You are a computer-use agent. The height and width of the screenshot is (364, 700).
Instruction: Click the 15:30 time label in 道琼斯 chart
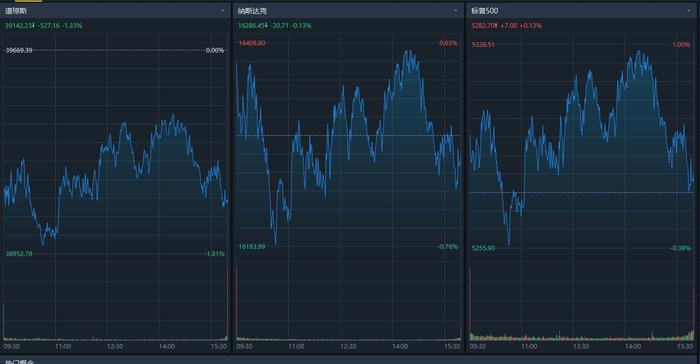point(219,346)
